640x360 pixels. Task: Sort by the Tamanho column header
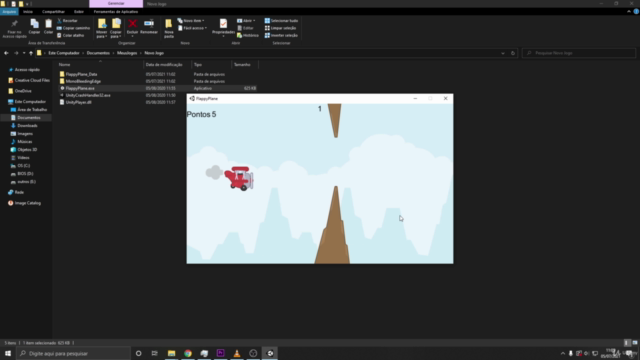pos(242,64)
